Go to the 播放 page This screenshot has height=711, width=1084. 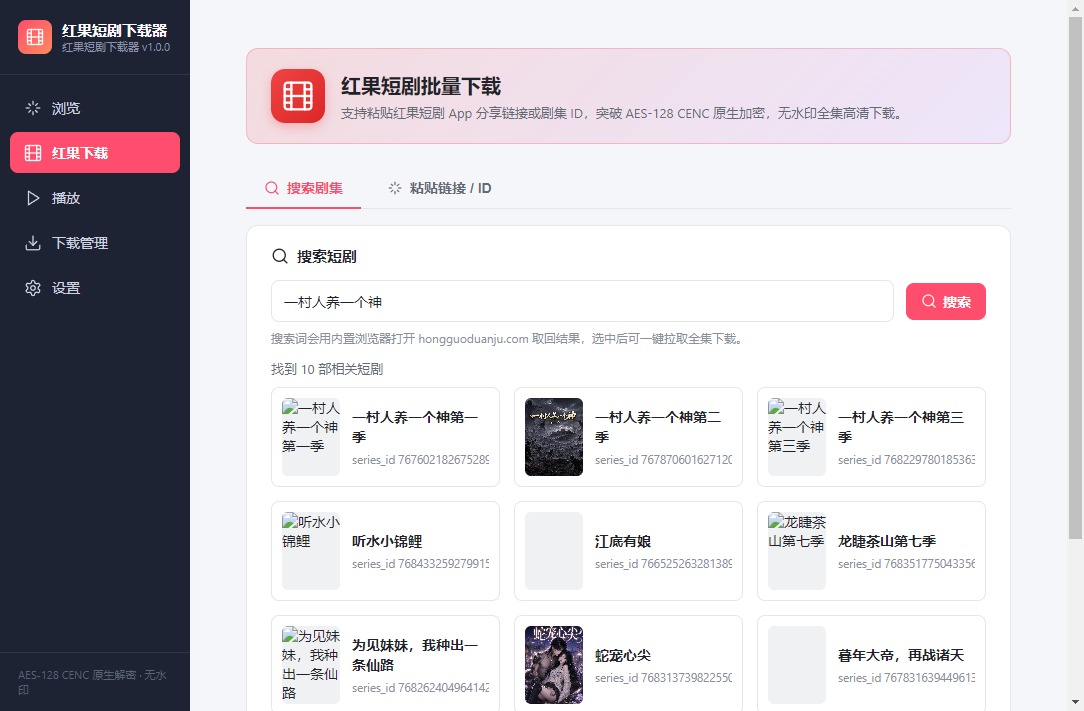95,198
